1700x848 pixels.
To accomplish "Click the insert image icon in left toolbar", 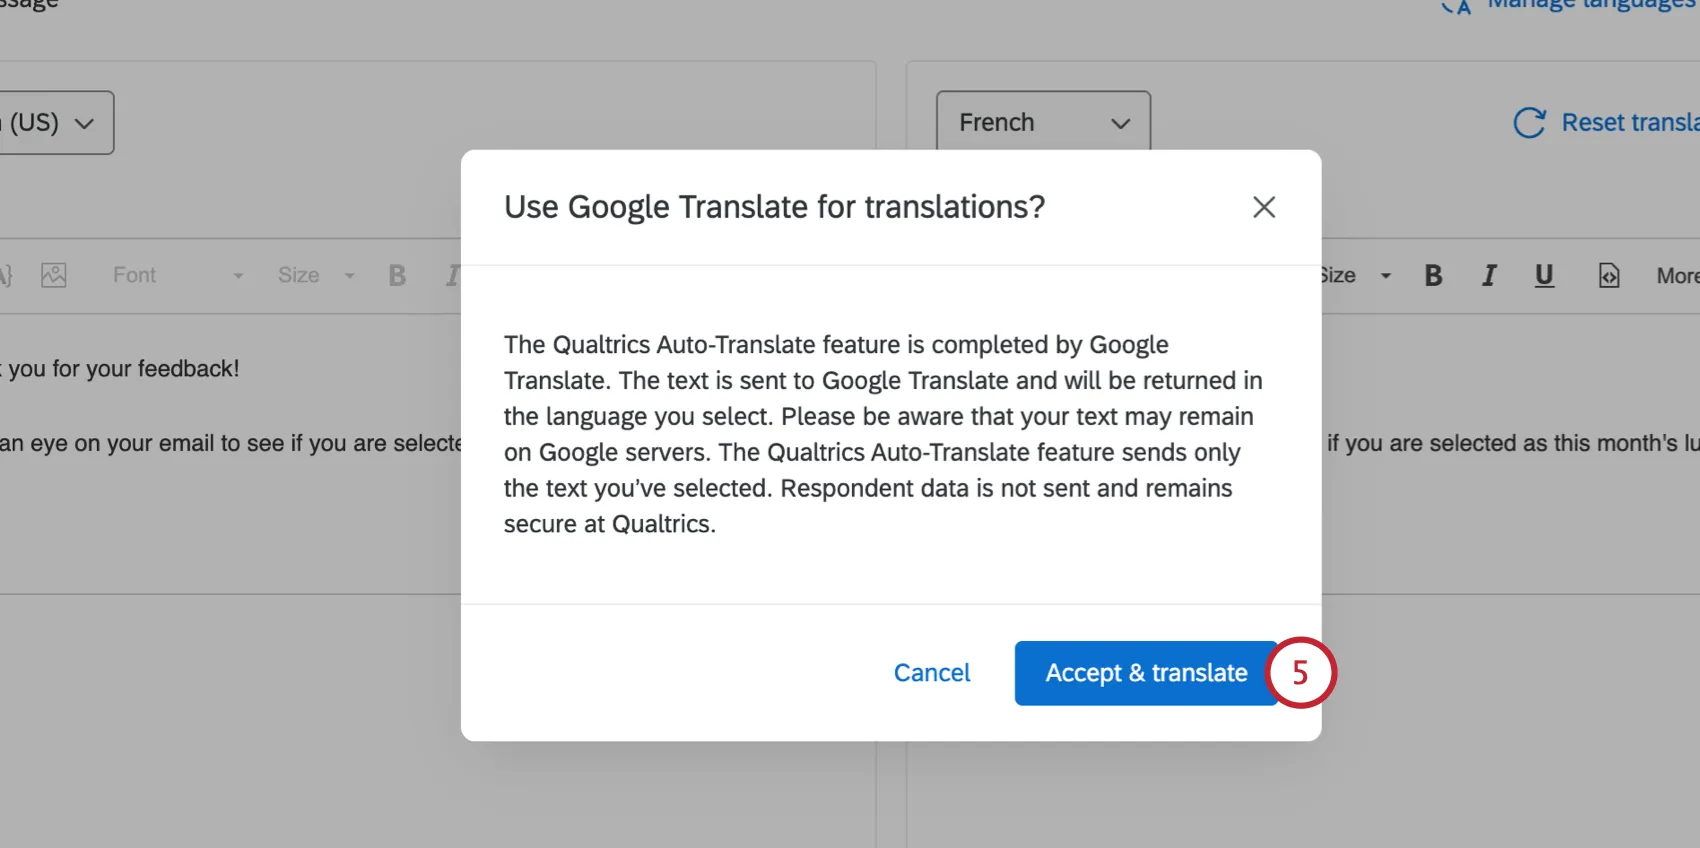I will (x=54, y=275).
